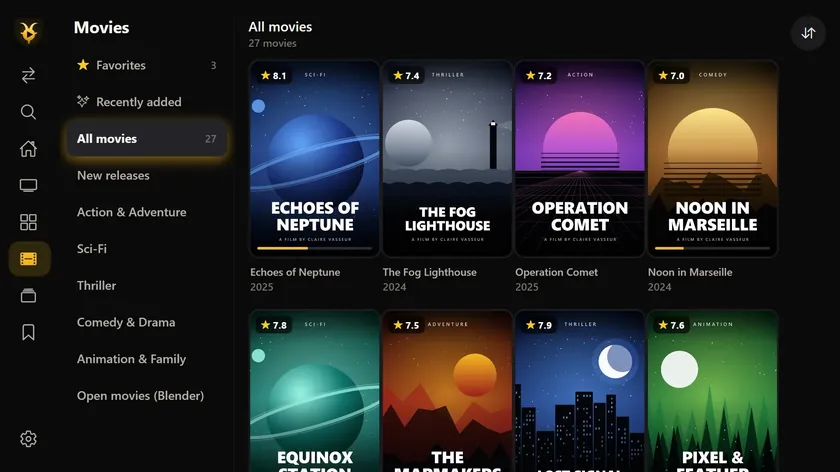Go to the Home icon
This screenshot has height=472, width=840.
[28, 148]
